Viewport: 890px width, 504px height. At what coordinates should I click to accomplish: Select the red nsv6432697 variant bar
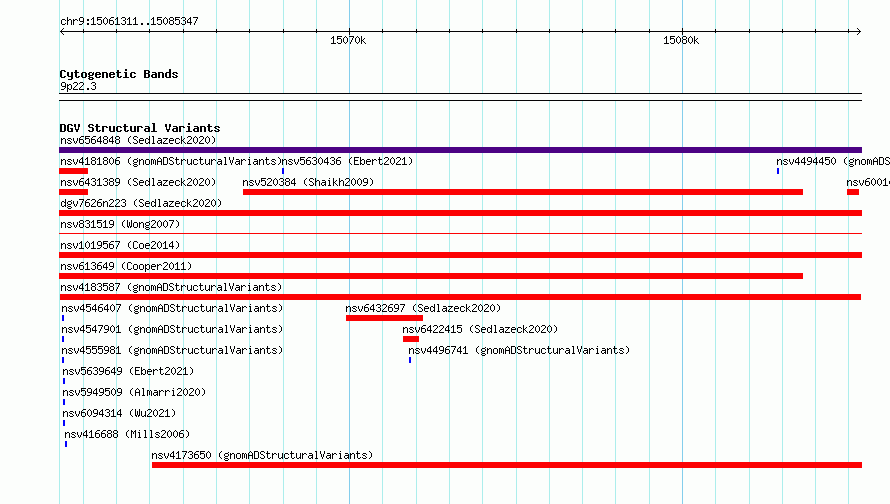(384, 318)
